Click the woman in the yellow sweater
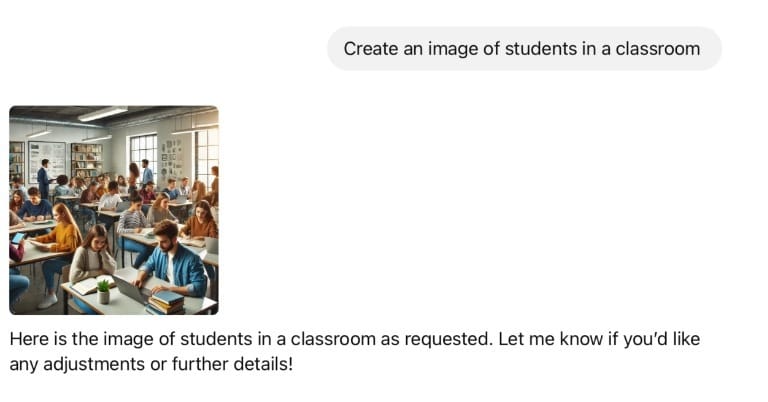 (x=66, y=237)
